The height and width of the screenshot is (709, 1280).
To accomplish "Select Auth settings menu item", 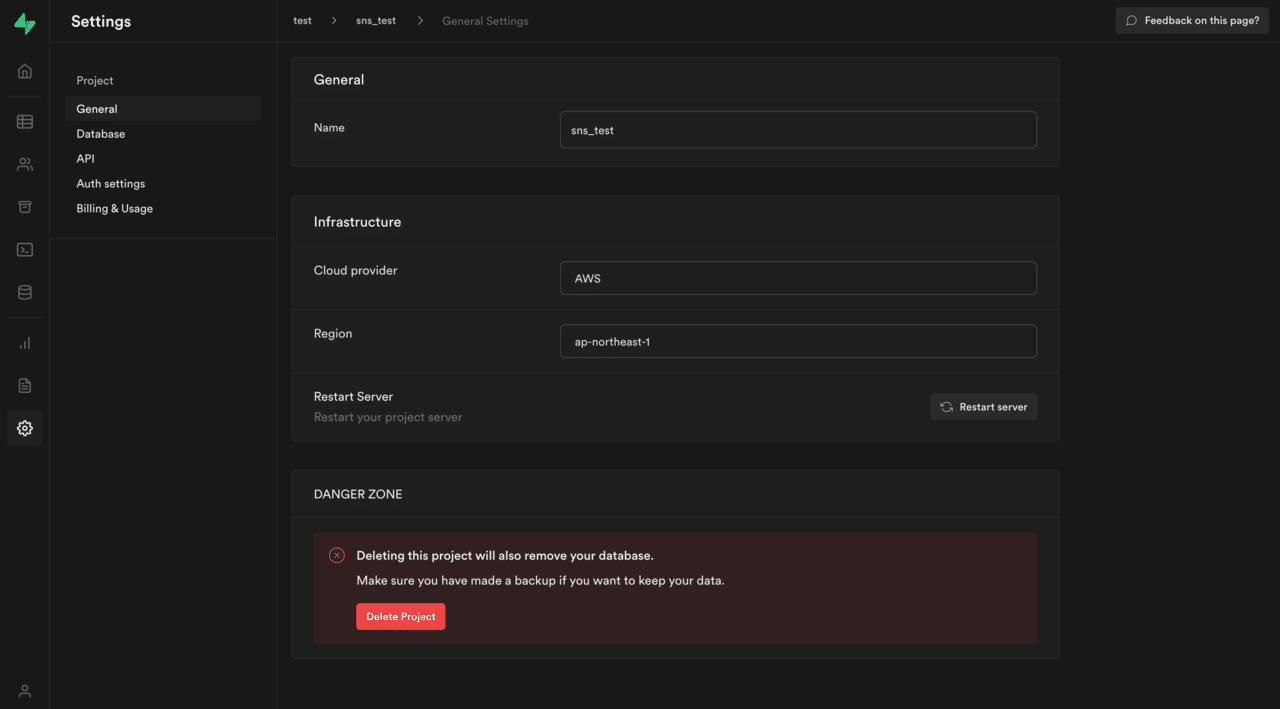I will tap(111, 184).
